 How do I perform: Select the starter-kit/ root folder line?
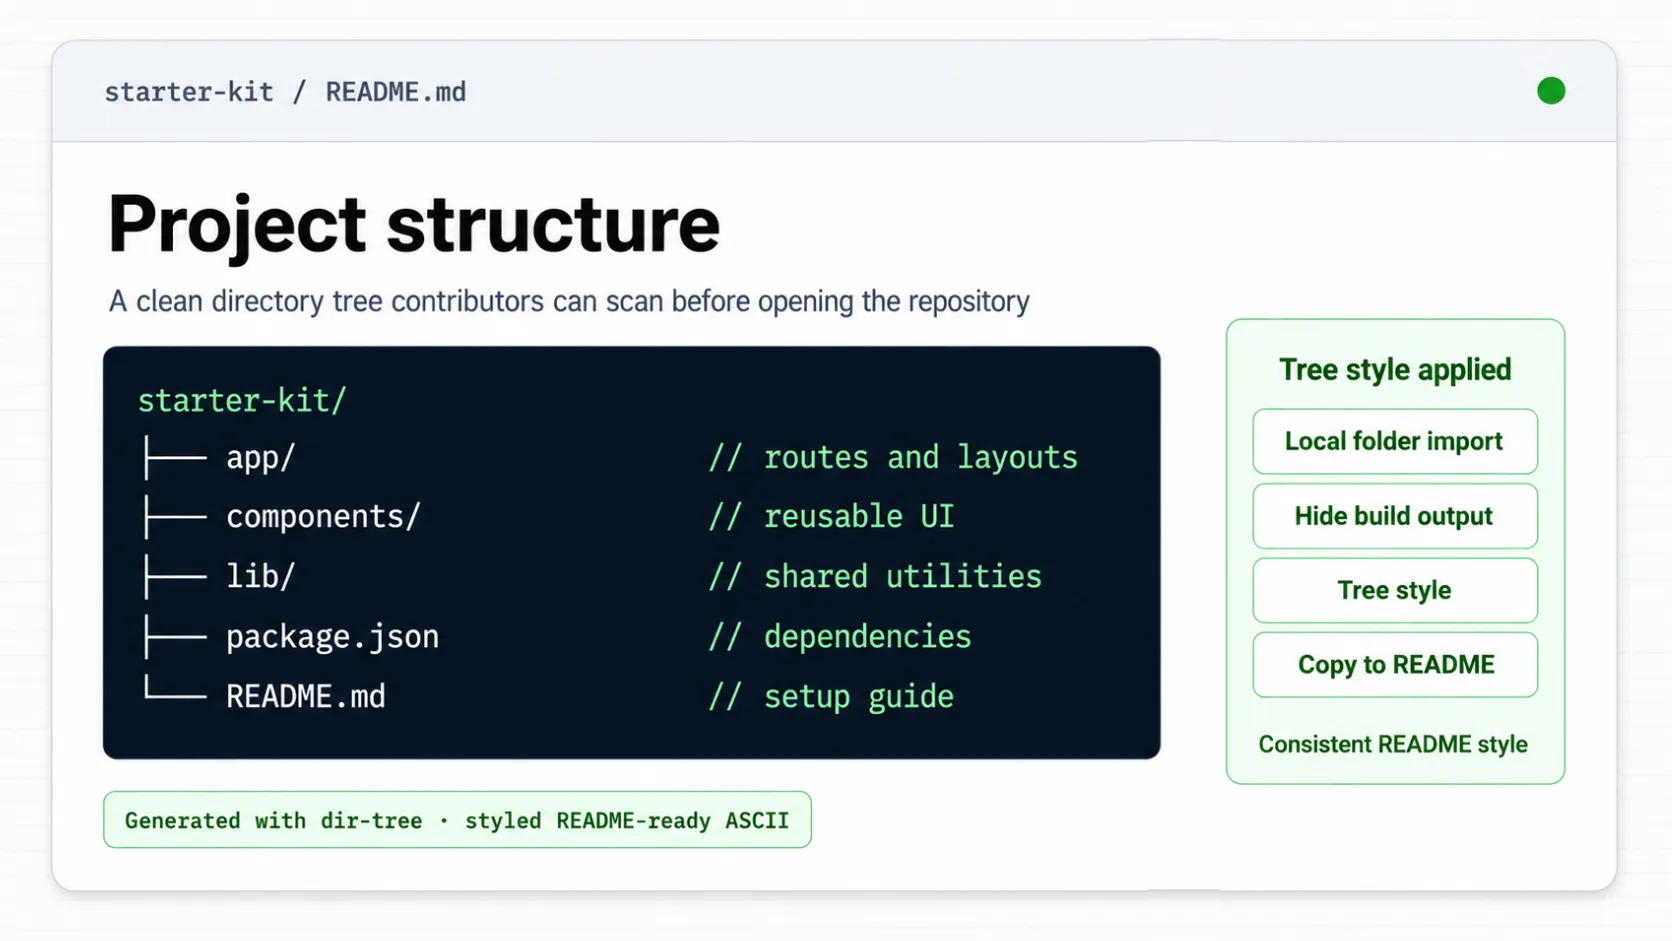click(242, 400)
